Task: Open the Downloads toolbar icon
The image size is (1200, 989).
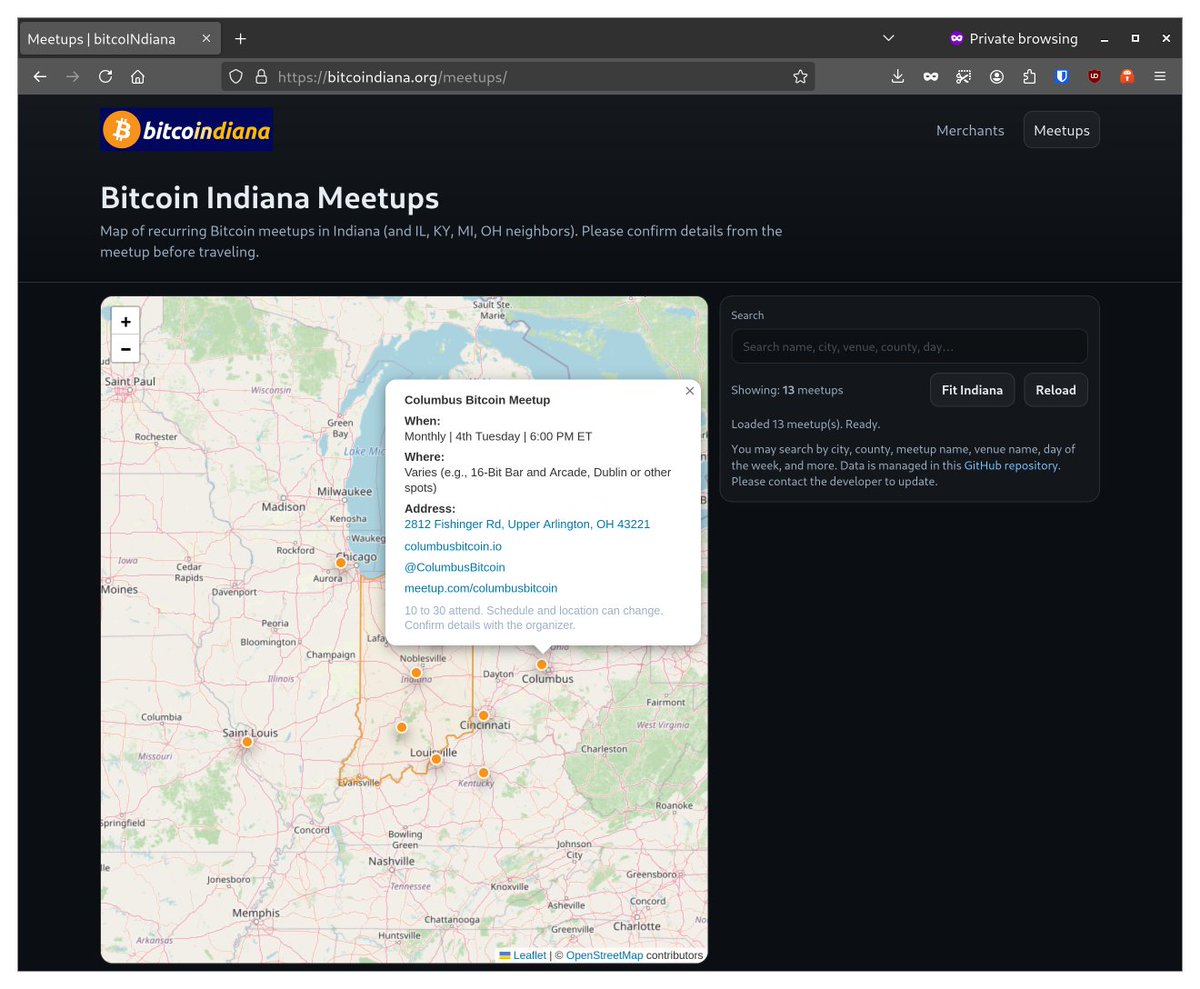Action: coord(898,76)
